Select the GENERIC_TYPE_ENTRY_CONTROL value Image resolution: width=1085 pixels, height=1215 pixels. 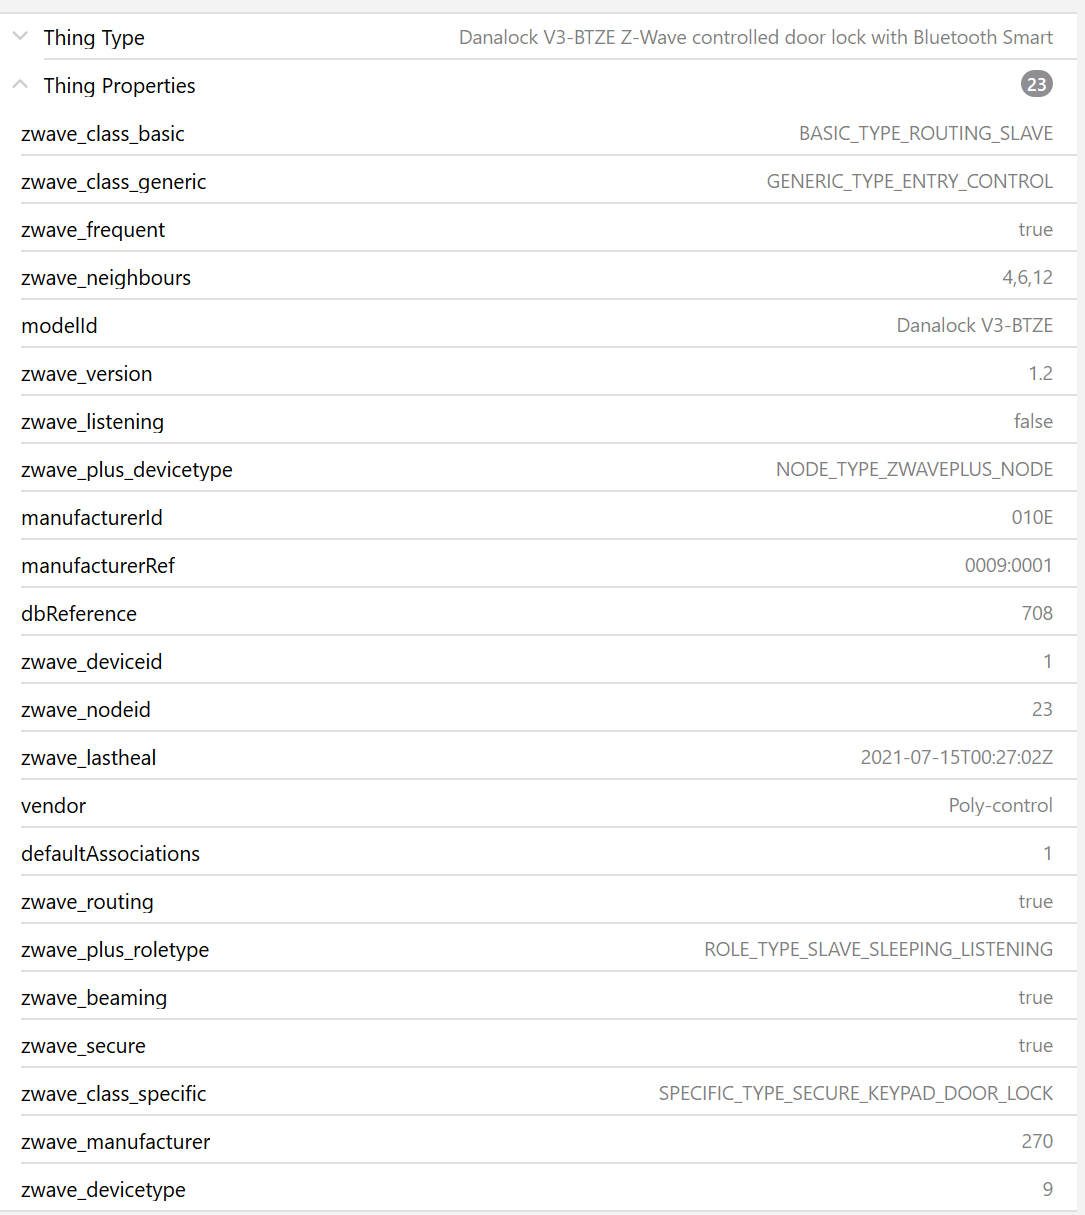pos(909,182)
